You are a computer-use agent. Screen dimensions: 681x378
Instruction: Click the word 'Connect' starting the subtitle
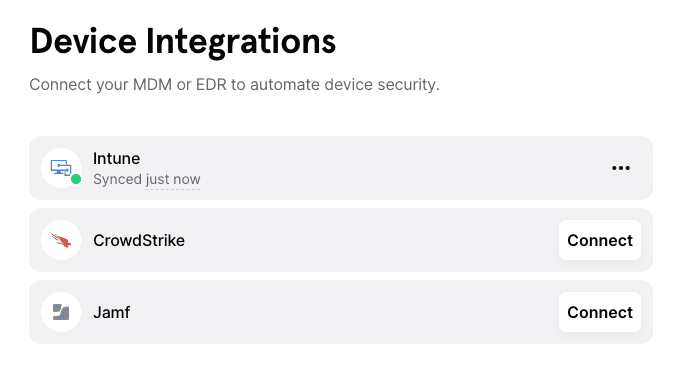tap(60, 84)
